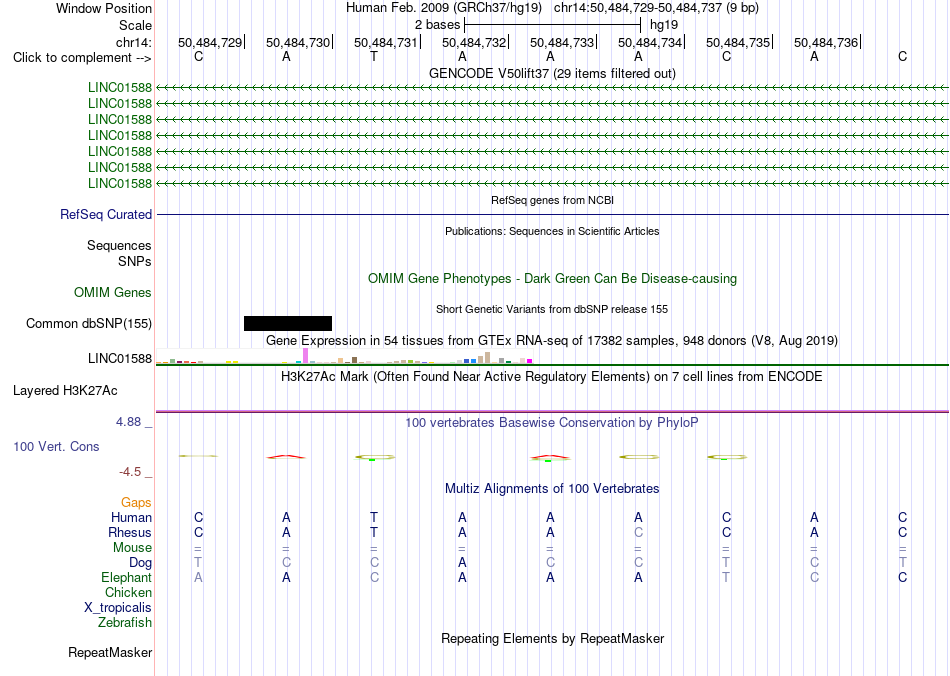
Task: Open H3K27Ac Mark track title
Action: click(552, 376)
